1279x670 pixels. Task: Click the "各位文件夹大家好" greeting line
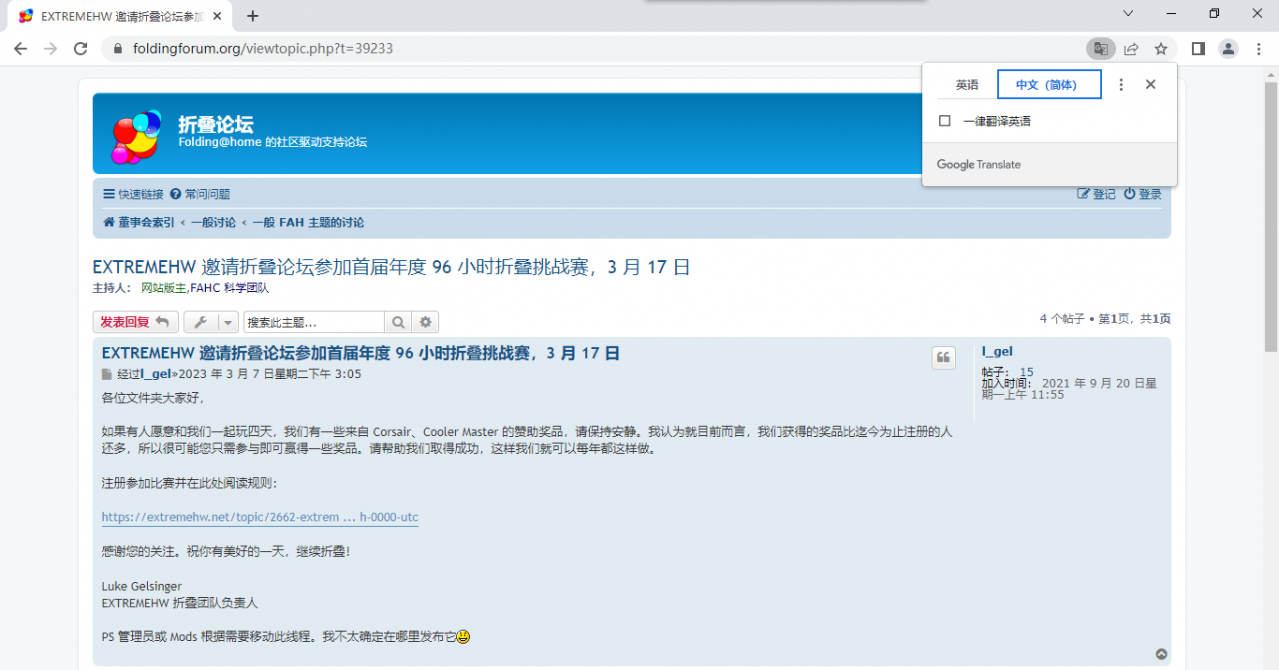tap(153, 398)
